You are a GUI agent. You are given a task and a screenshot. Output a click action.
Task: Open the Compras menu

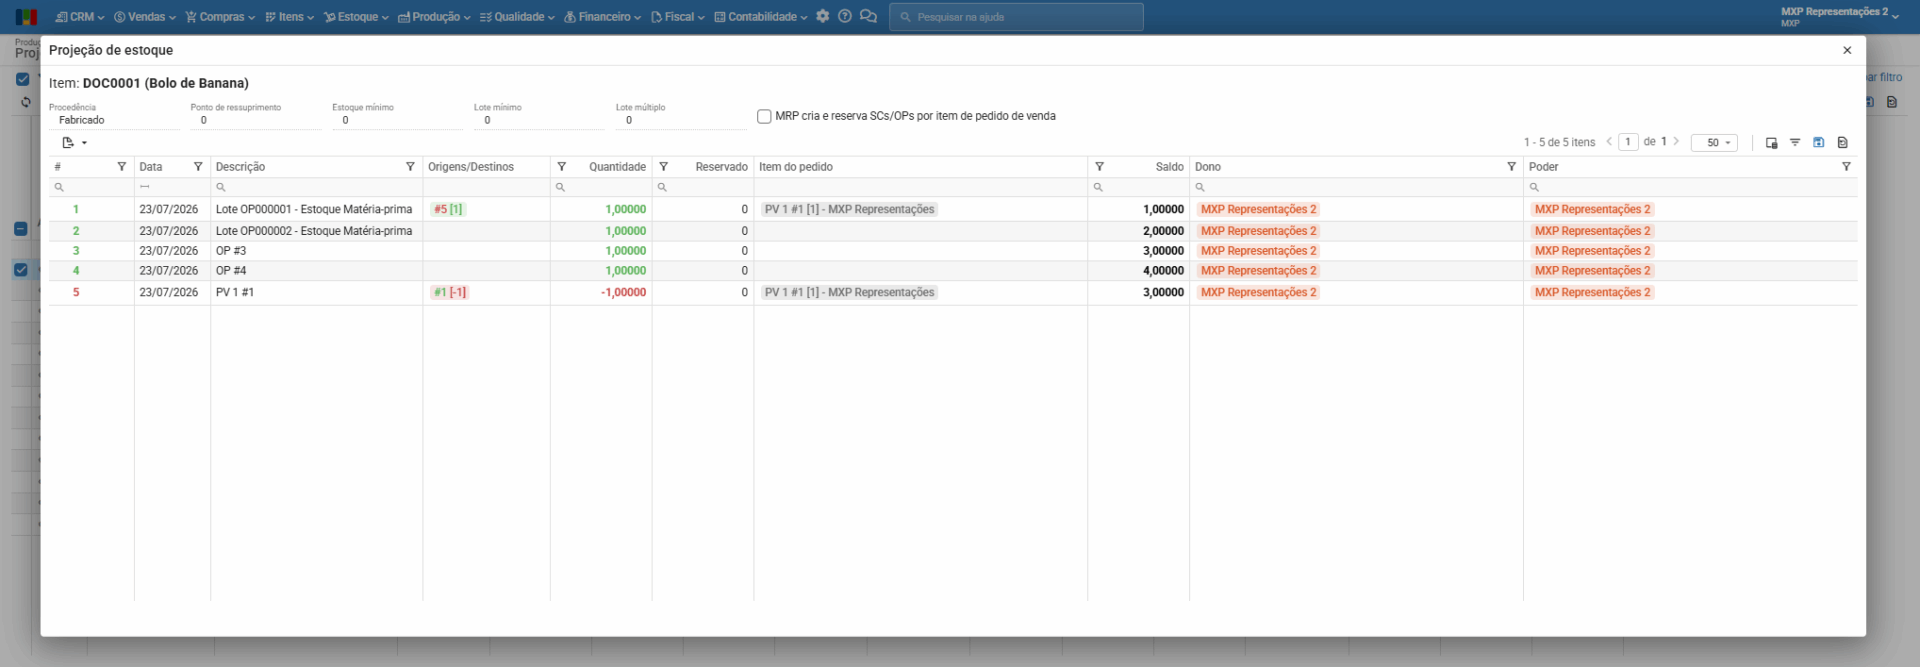[220, 17]
